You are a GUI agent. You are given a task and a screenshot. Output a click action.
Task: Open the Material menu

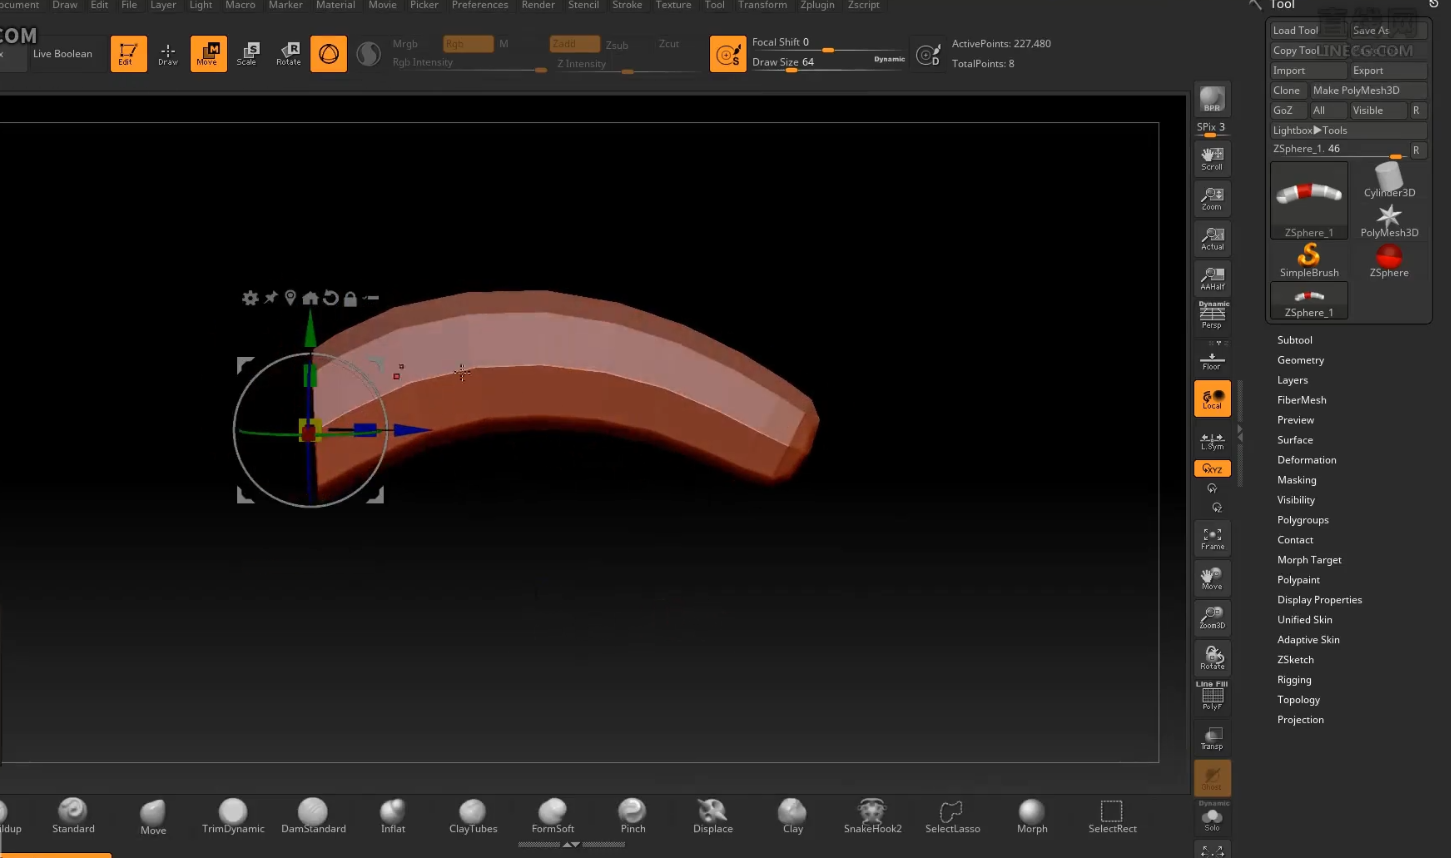point(335,5)
